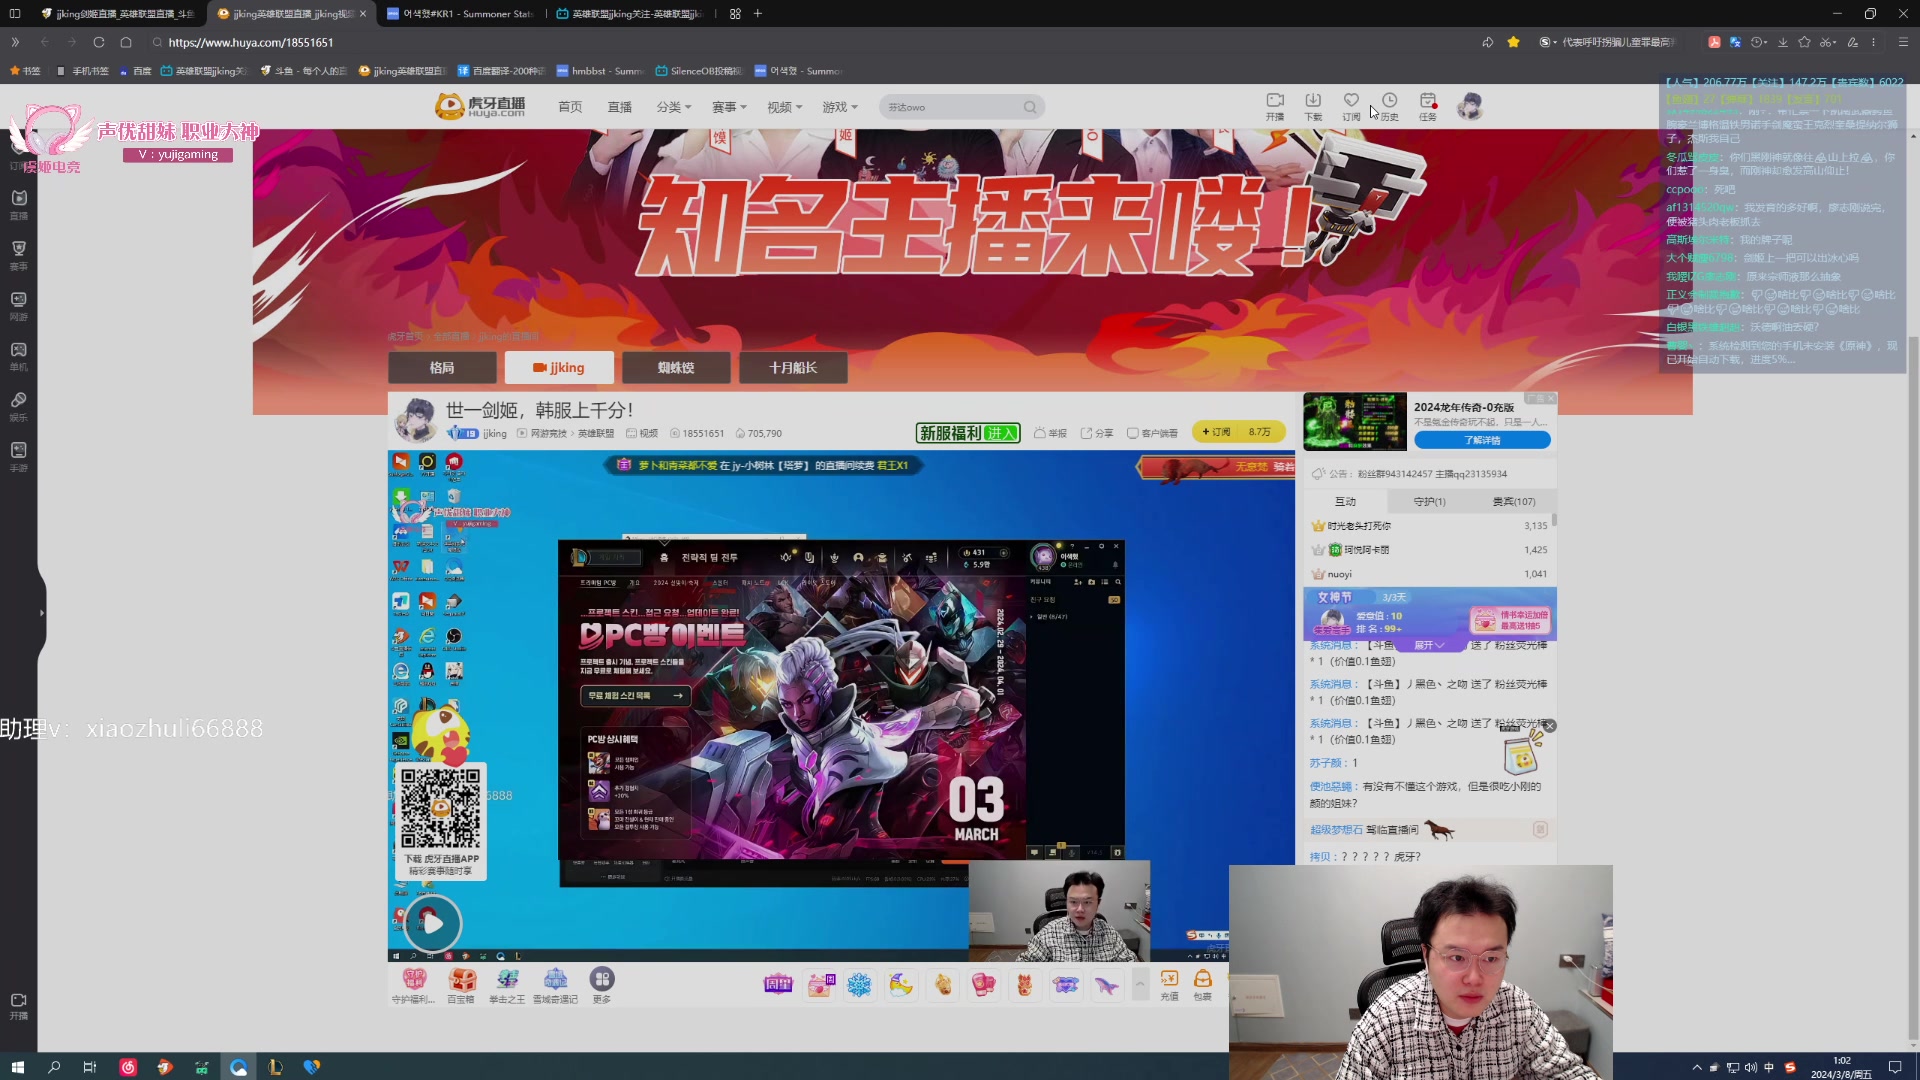The width and height of the screenshot is (1920, 1080).
Task: Select the 蝴蝶煐 streamer tab
Action: [x=676, y=368]
